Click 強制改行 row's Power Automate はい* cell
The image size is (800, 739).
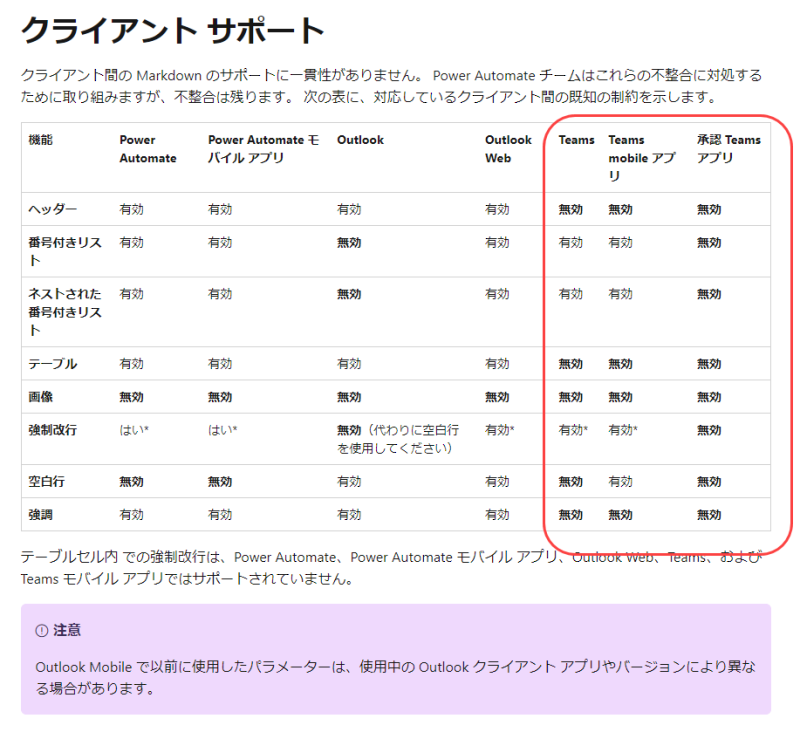134,430
